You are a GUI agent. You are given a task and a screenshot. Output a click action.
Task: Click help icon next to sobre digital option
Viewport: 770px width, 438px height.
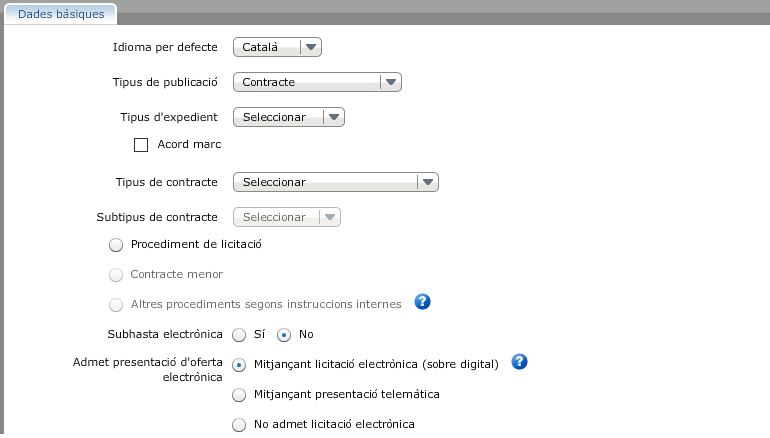[519, 362]
